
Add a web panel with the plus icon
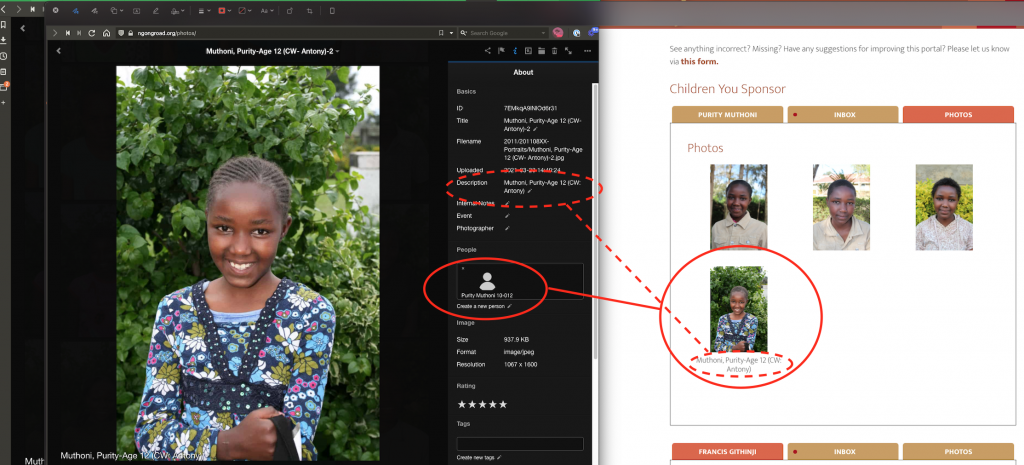(3, 103)
